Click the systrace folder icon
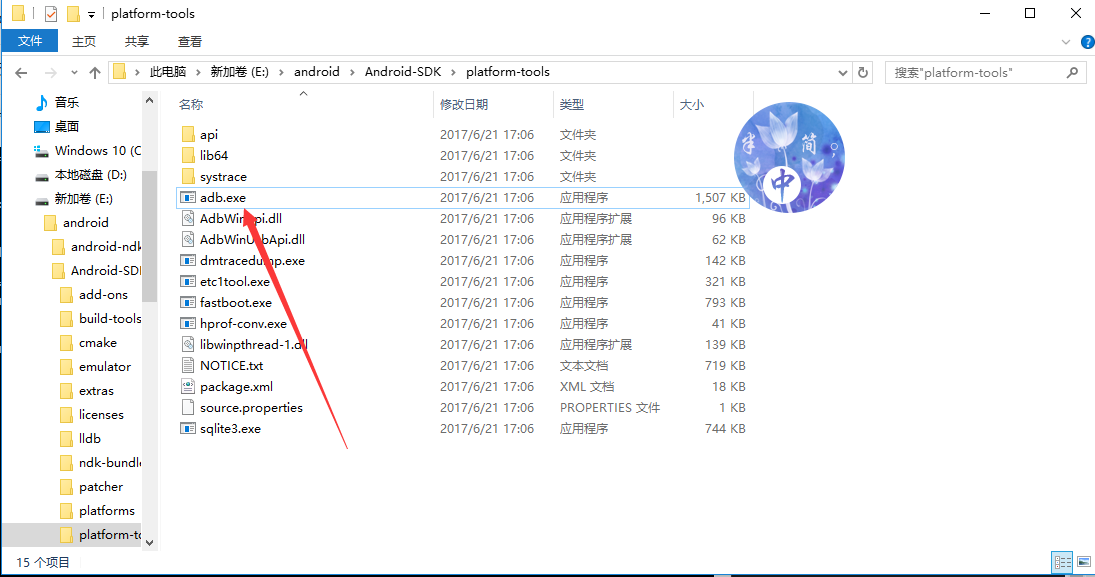Viewport: 1095px width, 577px height. coord(187,176)
